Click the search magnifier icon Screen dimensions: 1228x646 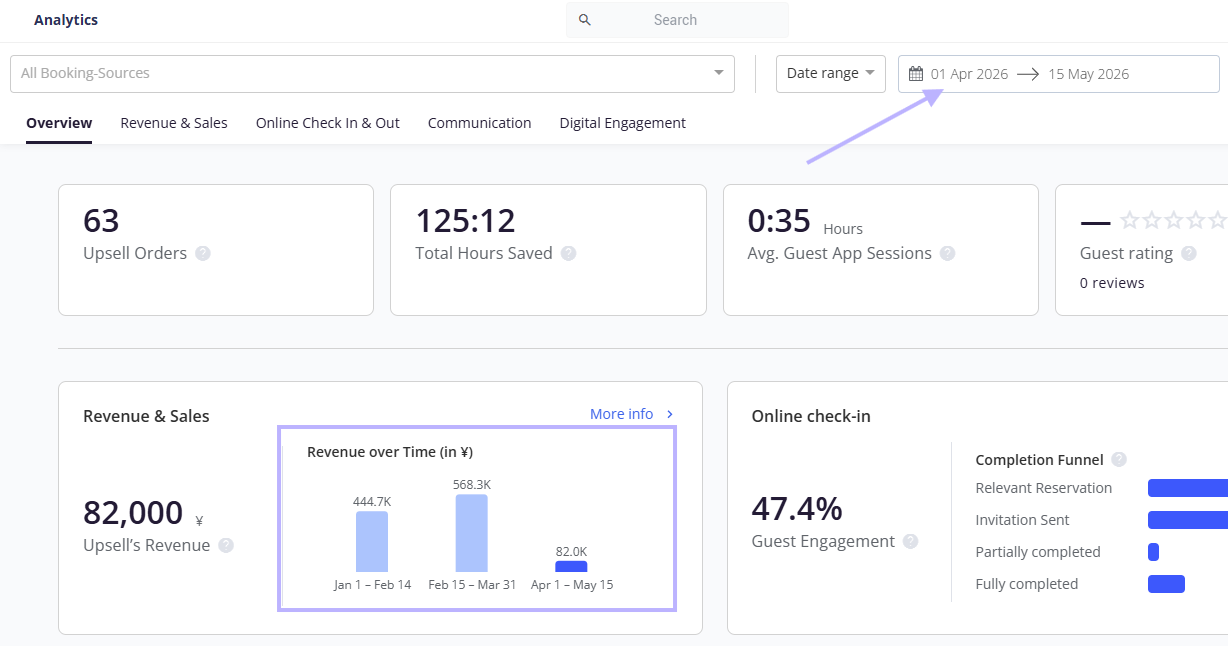585,20
